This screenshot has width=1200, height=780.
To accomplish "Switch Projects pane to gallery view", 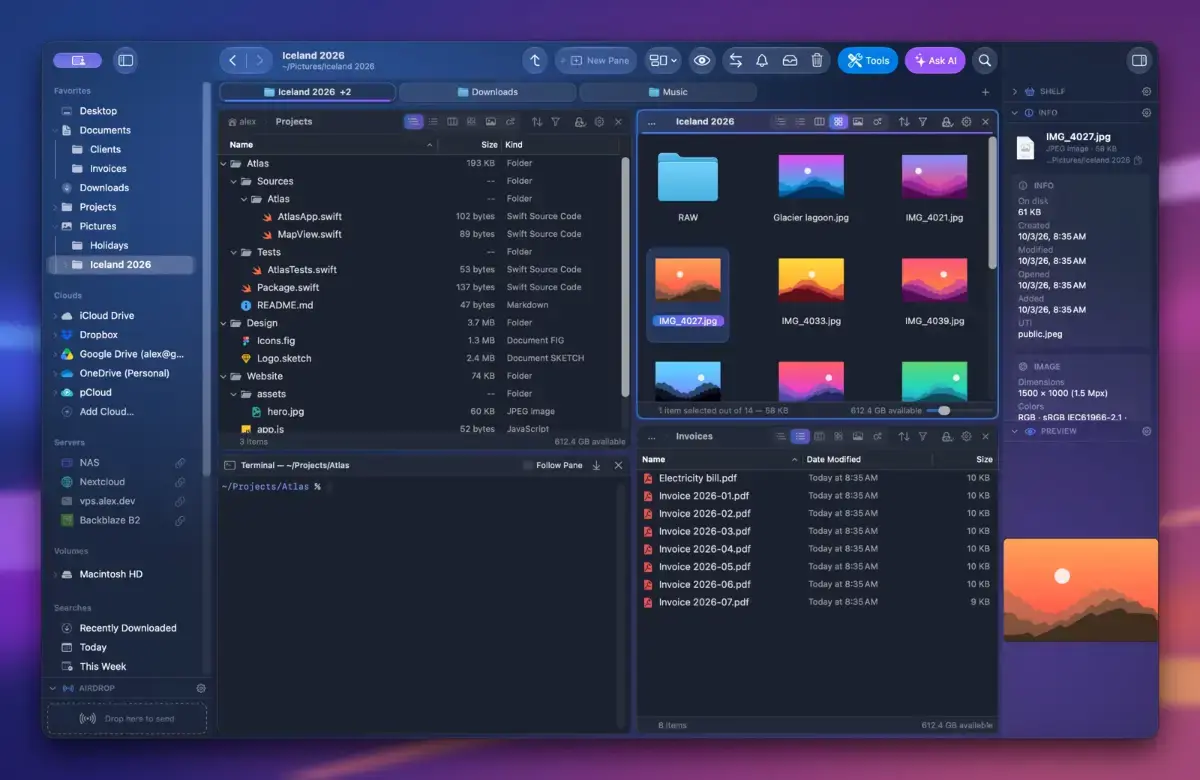I will (490, 122).
